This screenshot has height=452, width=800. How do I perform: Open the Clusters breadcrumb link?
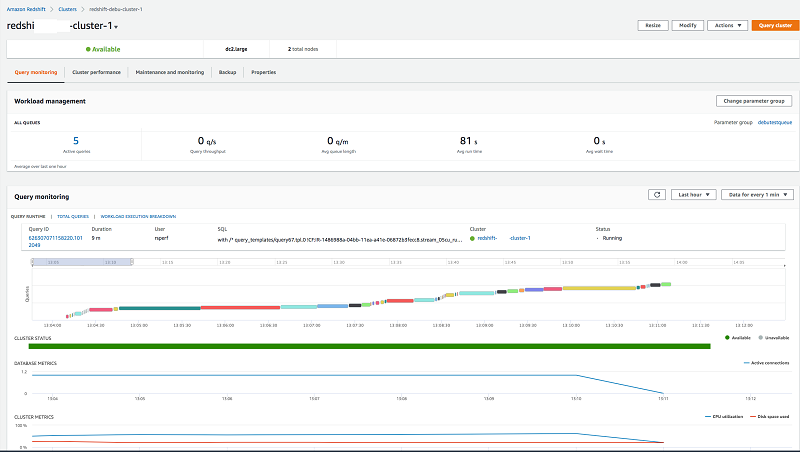click(x=67, y=9)
